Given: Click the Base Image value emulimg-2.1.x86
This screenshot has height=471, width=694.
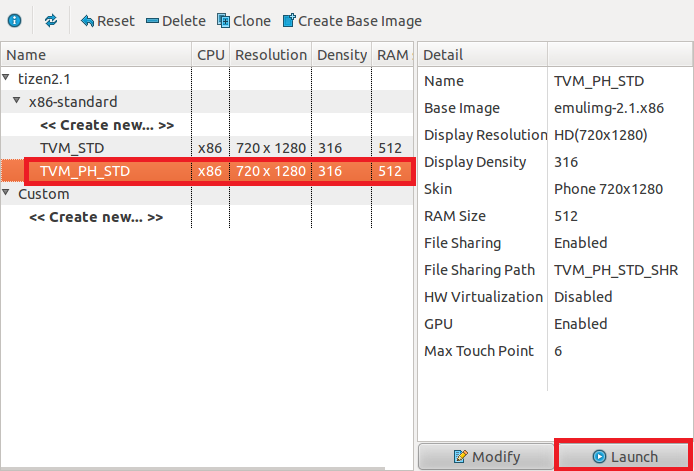Looking at the screenshot, I should (609, 108).
